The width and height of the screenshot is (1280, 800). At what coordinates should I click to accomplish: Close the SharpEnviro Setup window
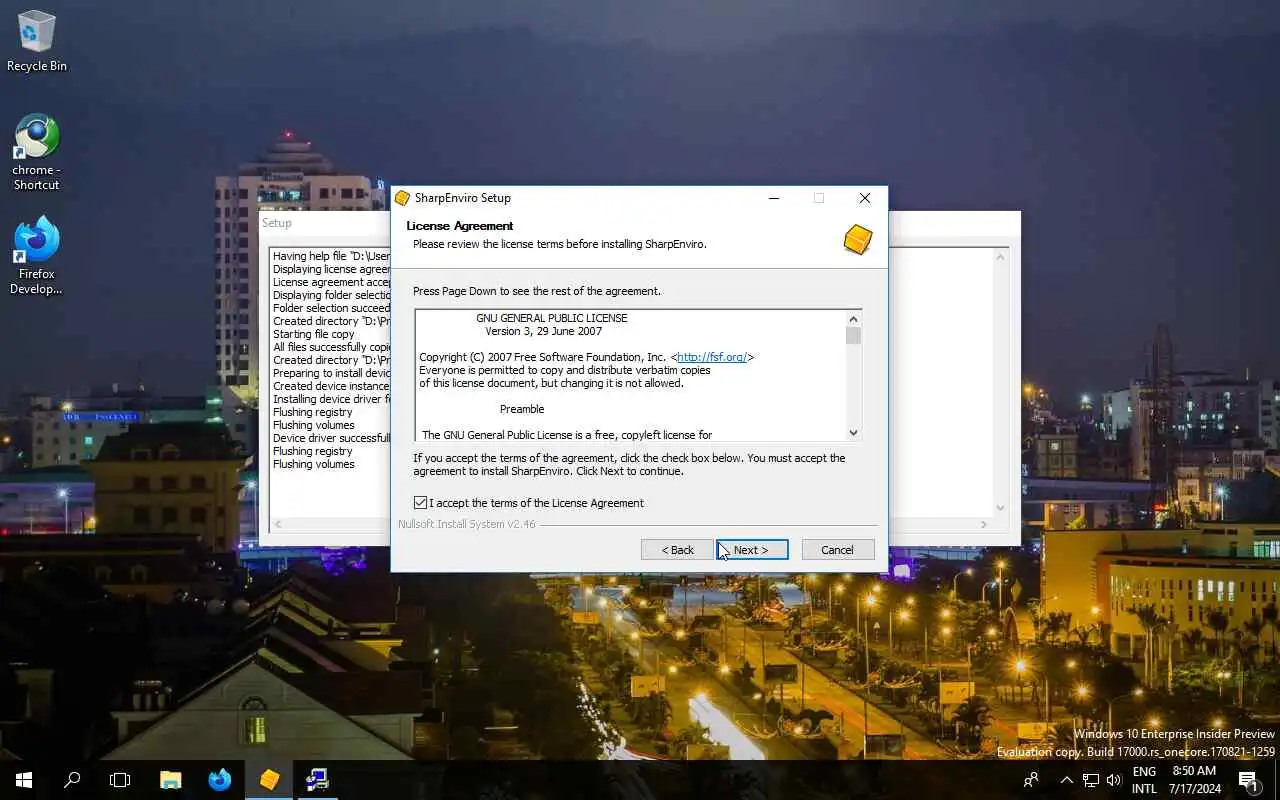(x=865, y=198)
